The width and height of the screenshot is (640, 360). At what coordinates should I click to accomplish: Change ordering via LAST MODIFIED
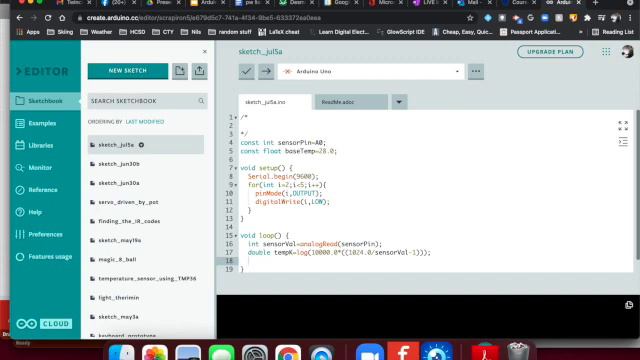pos(144,122)
